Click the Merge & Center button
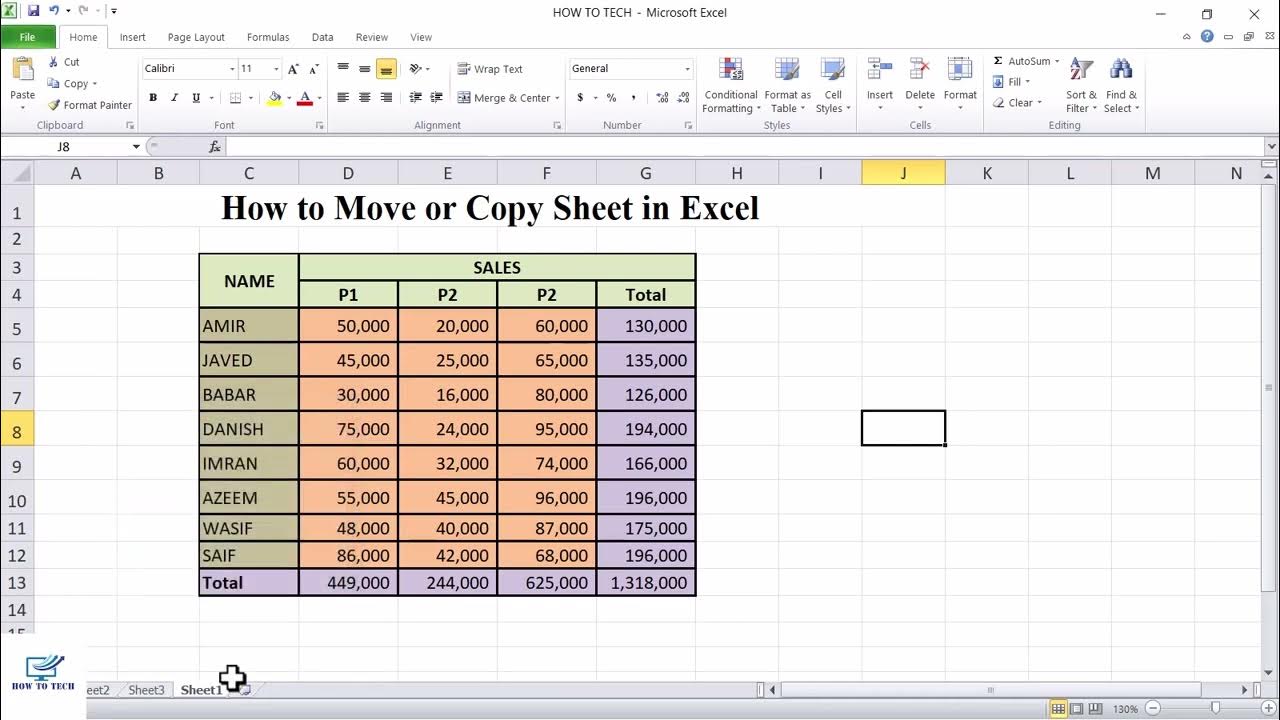 (x=504, y=98)
